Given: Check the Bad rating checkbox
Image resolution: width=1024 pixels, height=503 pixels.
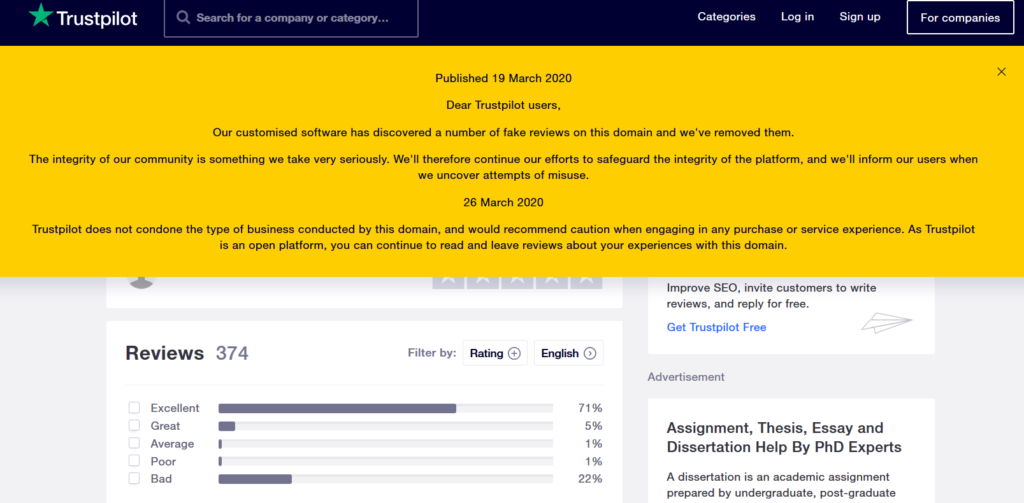Looking at the screenshot, I should (134, 478).
